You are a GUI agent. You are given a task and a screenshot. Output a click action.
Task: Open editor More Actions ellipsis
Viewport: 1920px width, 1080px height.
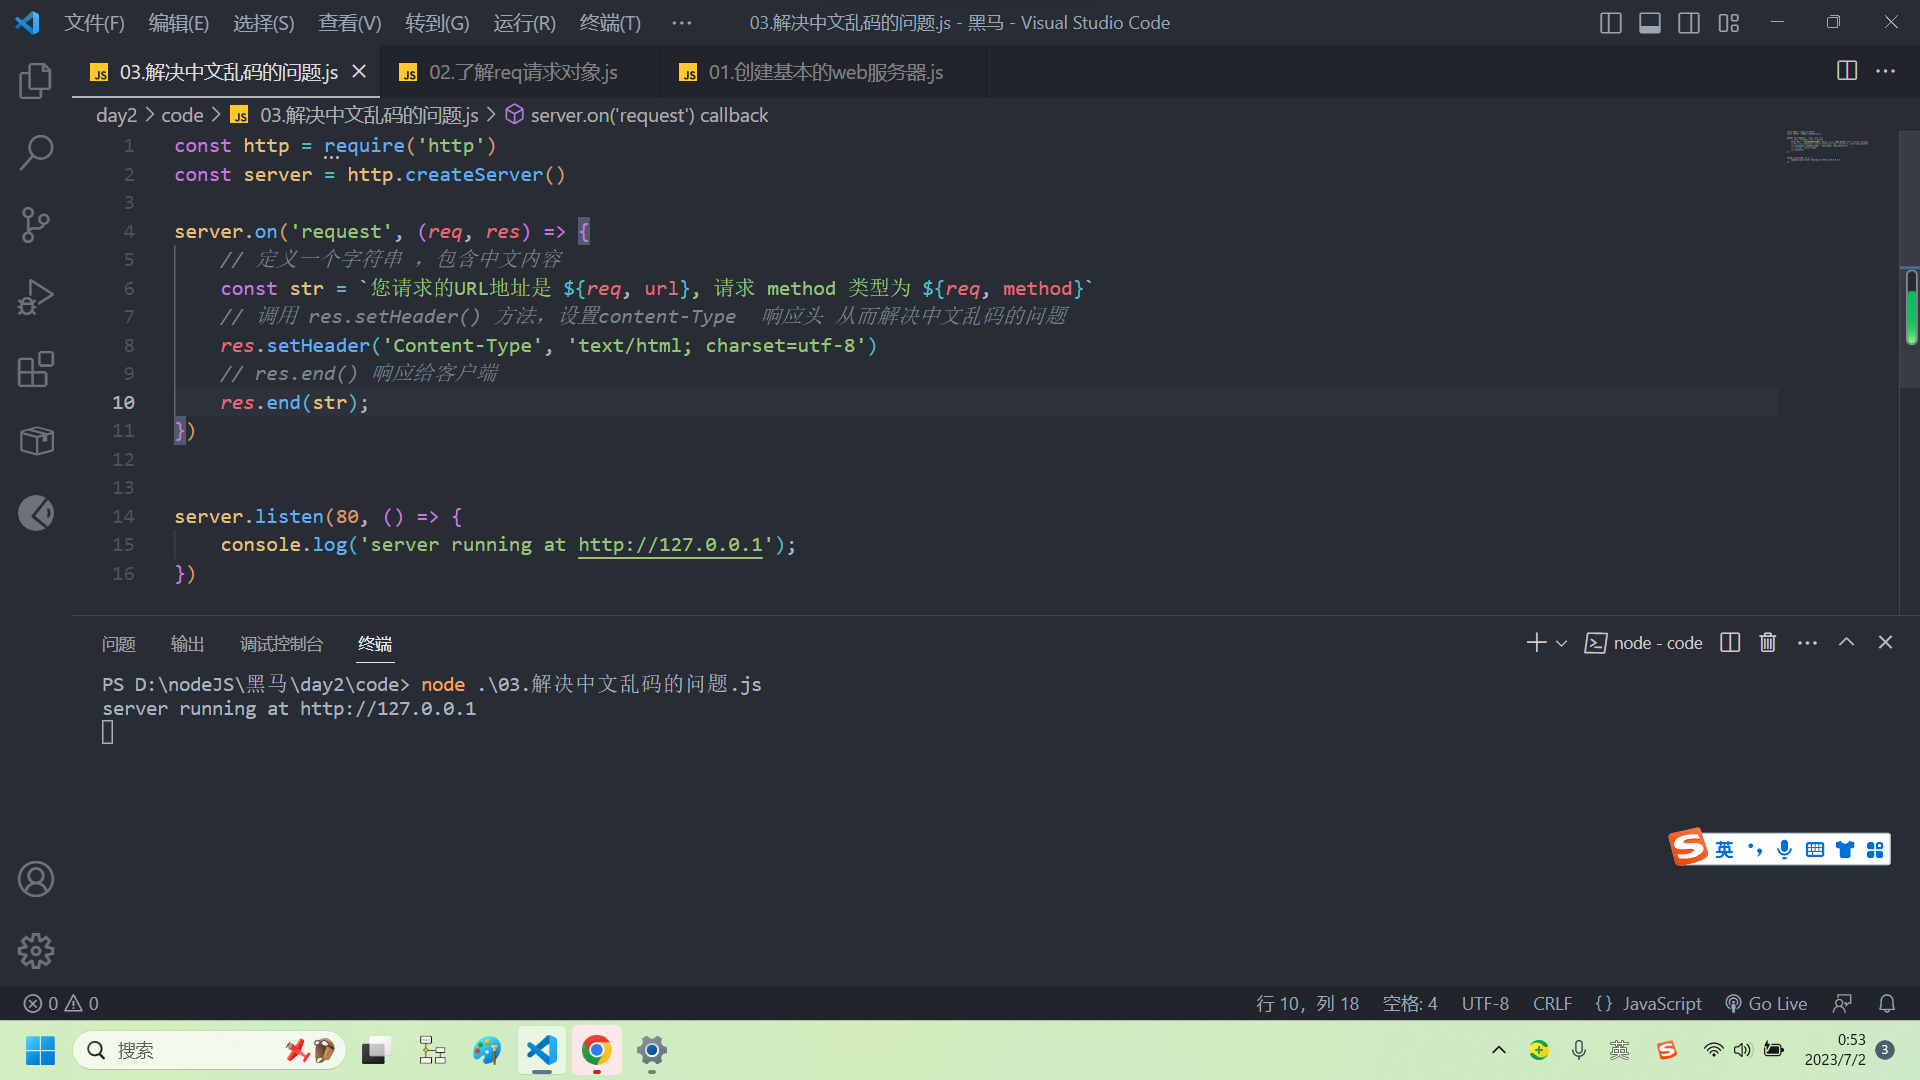point(1885,71)
